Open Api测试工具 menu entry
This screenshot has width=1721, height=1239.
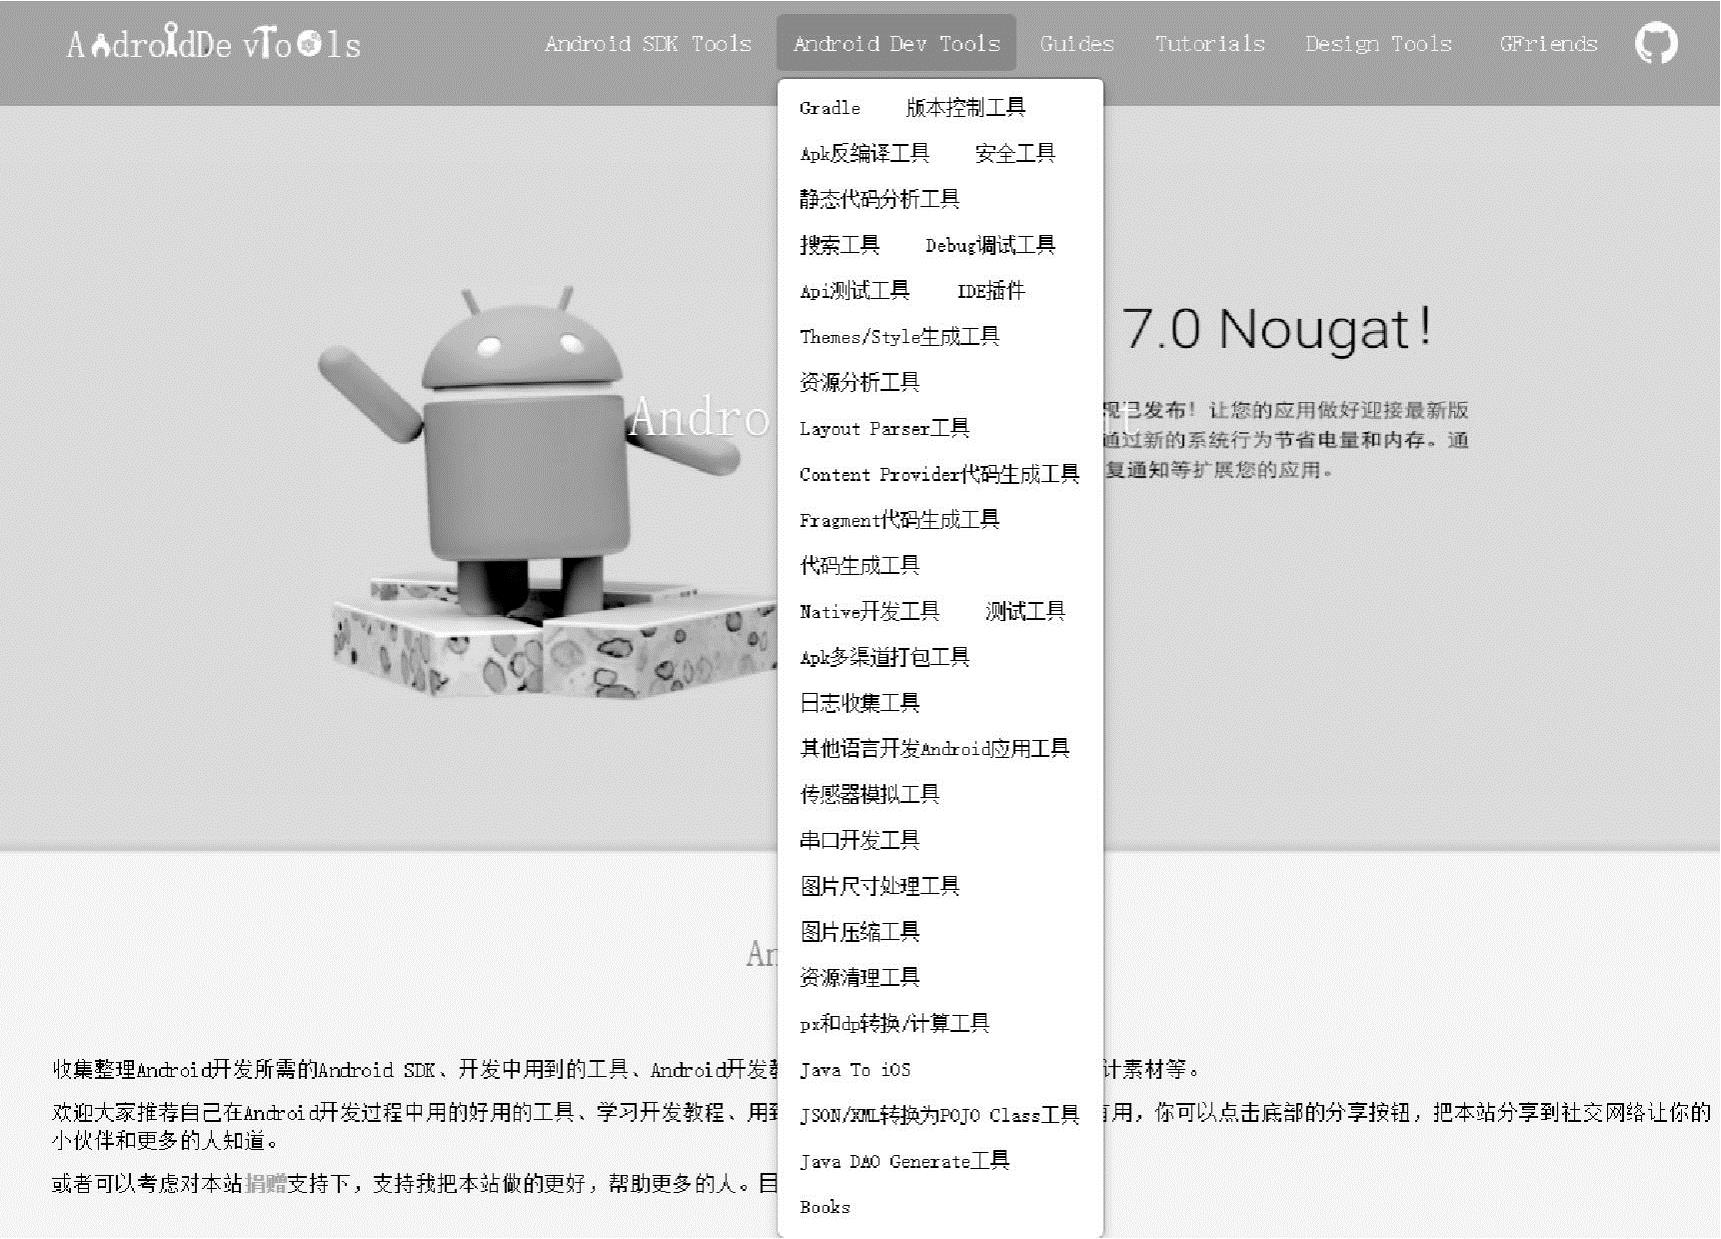click(x=855, y=291)
